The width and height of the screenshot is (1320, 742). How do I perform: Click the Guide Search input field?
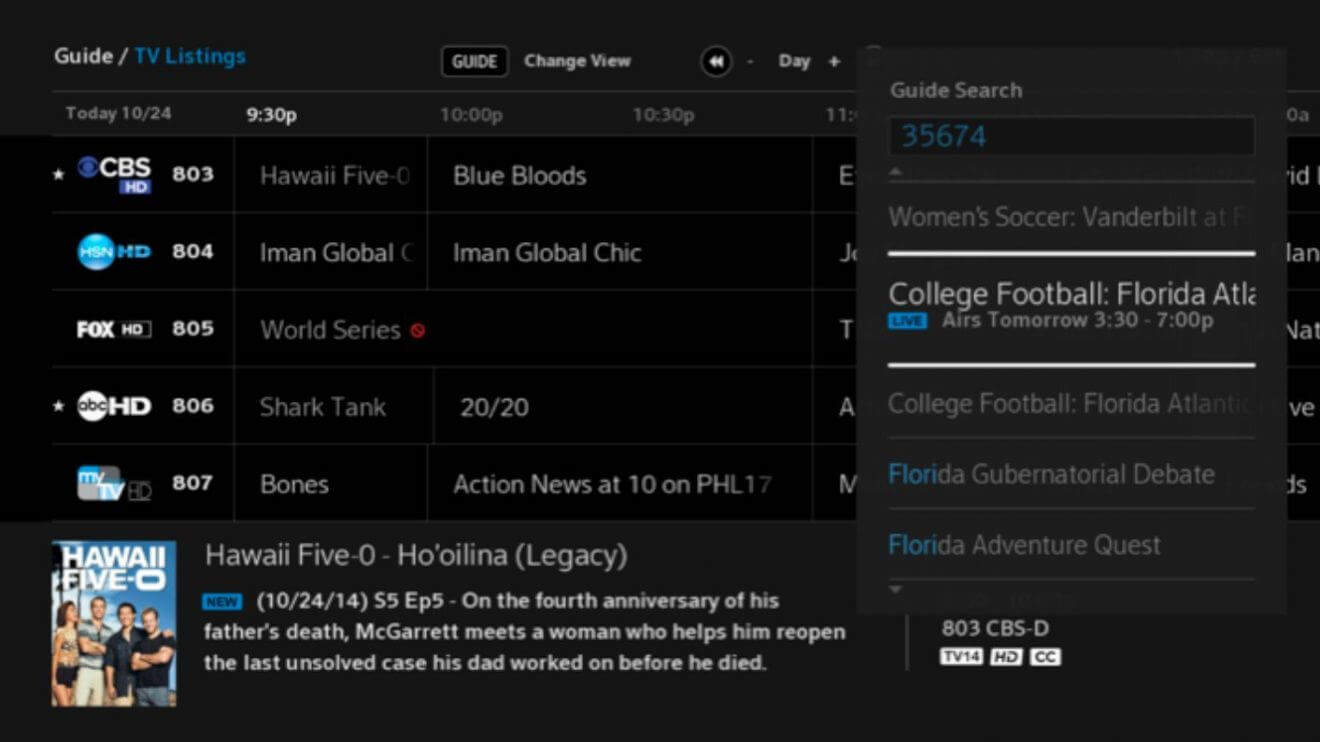1071,136
